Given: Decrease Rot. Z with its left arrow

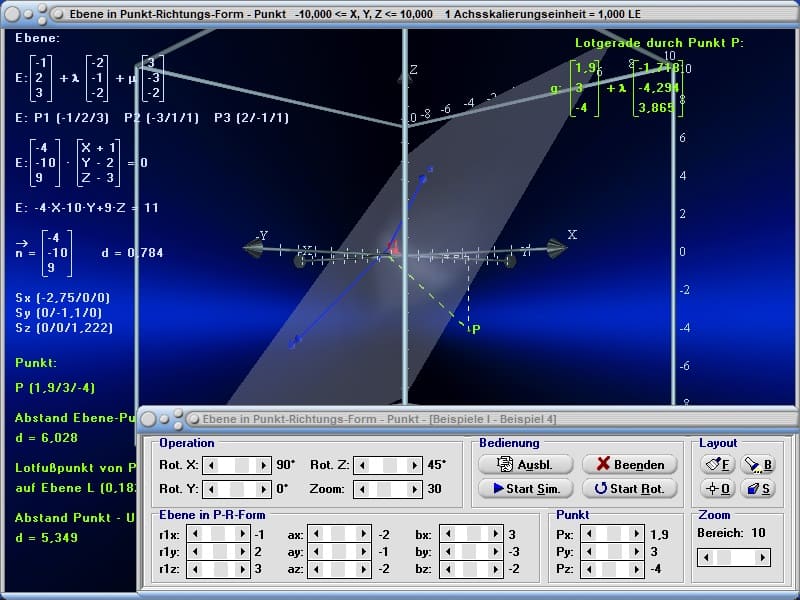Looking at the screenshot, I should point(362,465).
